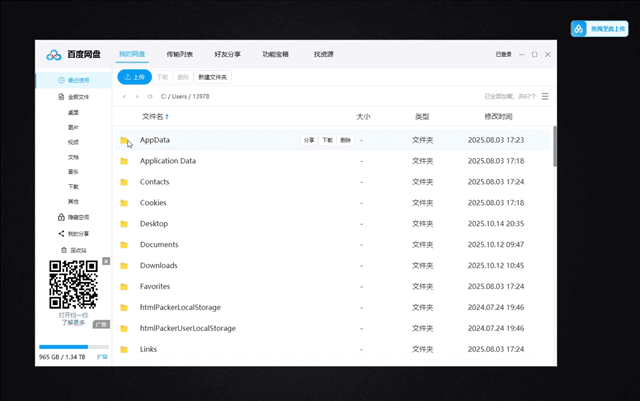
Task: Select 图片 category in sidebar
Action: pos(73,127)
